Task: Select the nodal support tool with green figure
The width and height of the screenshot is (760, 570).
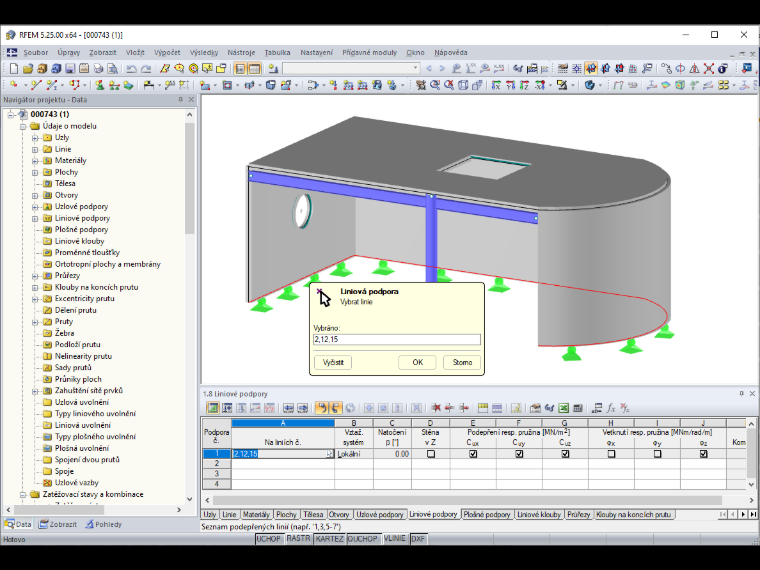Action: [x=100, y=85]
